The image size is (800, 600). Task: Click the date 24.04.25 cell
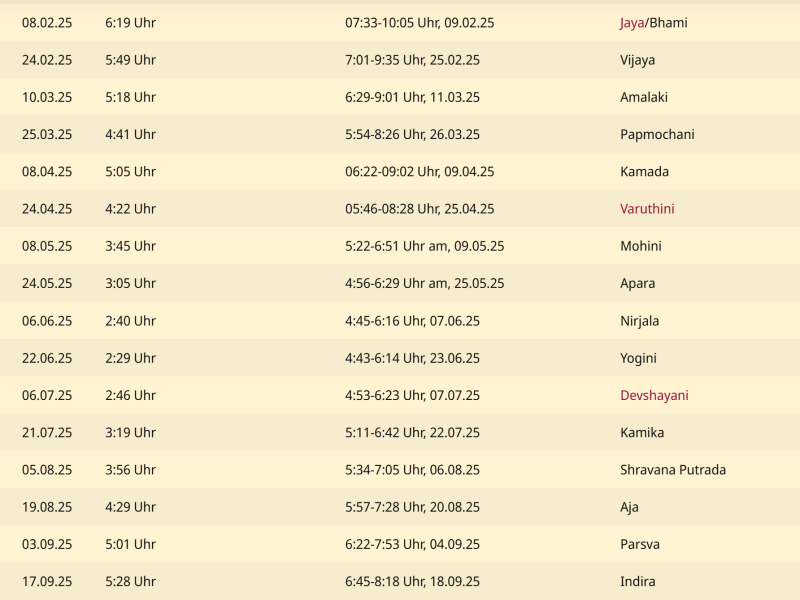click(47, 209)
